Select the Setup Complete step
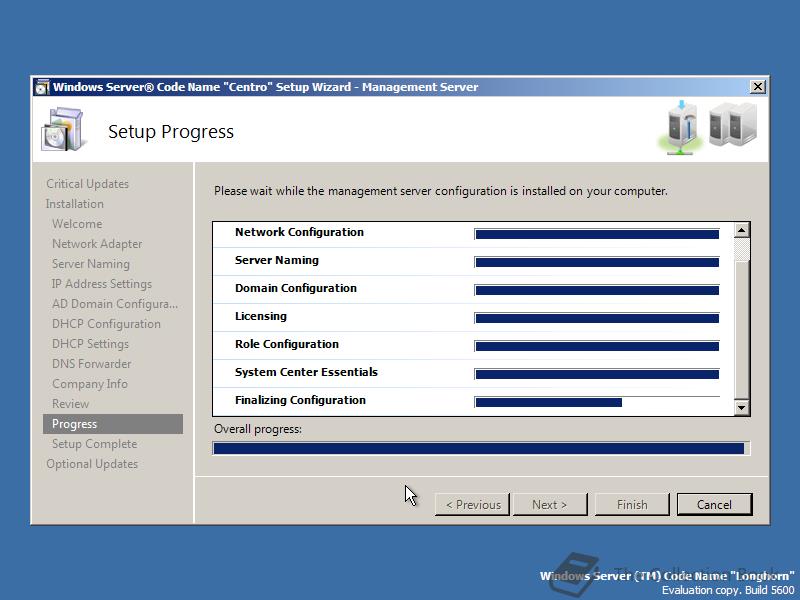The width and height of the screenshot is (800, 600). pyautogui.click(x=94, y=444)
